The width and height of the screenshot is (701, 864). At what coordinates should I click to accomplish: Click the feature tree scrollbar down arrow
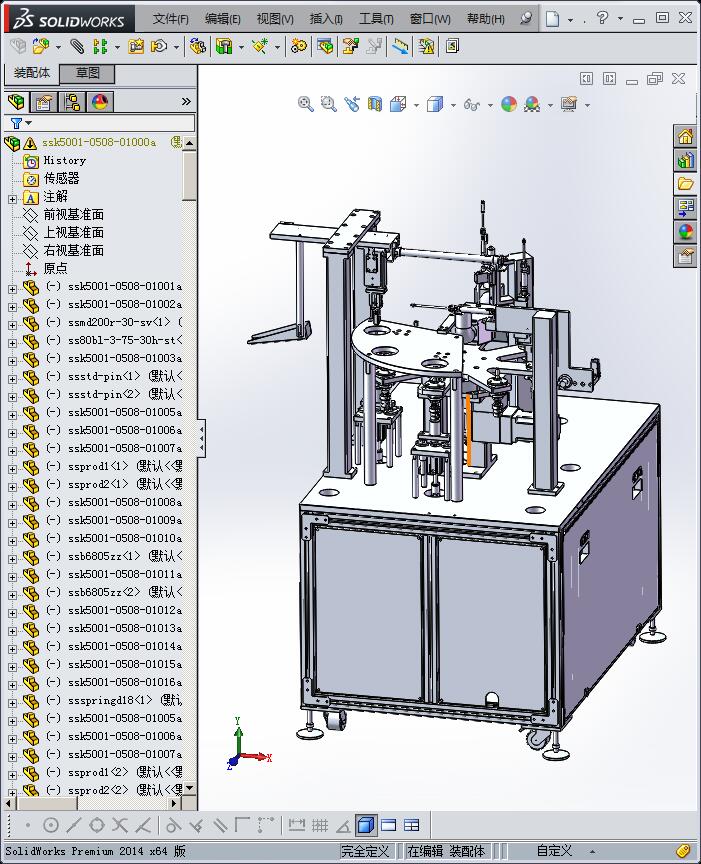190,789
